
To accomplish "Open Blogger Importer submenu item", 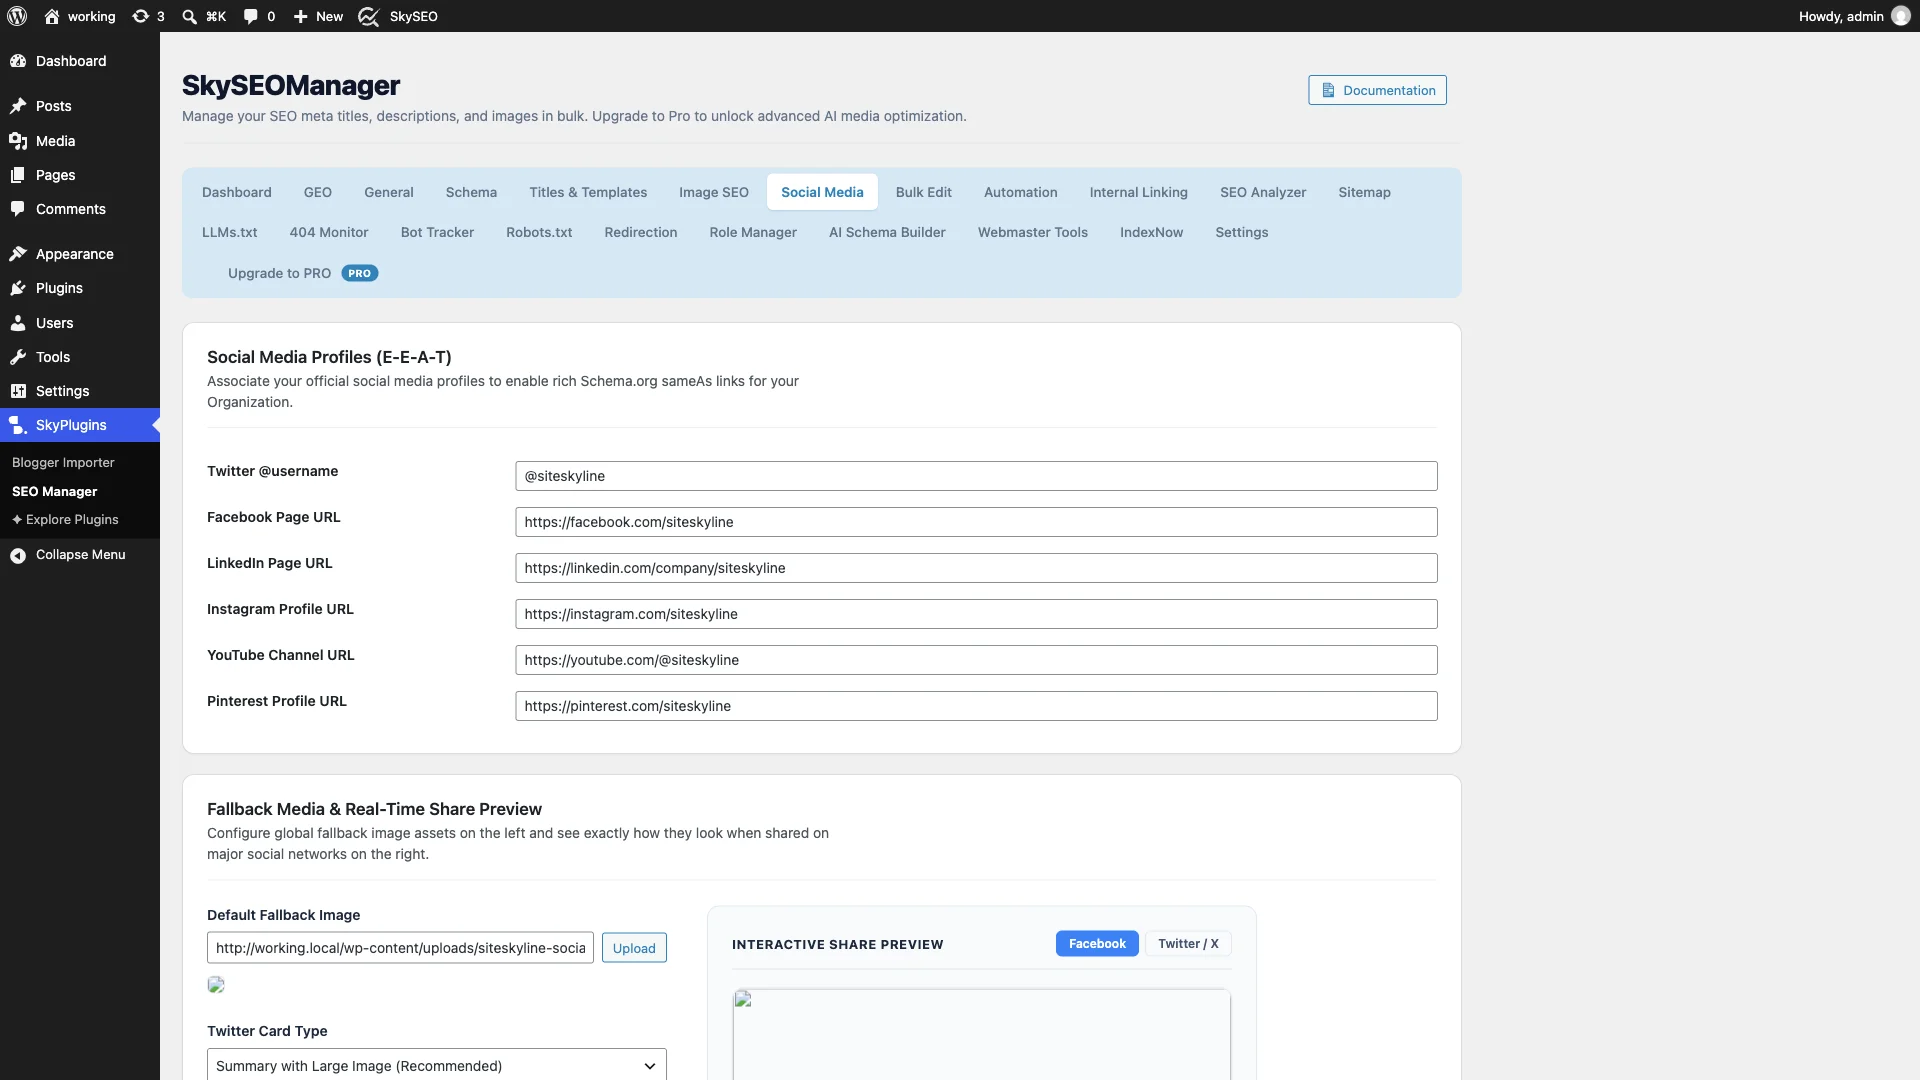I will (63, 462).
